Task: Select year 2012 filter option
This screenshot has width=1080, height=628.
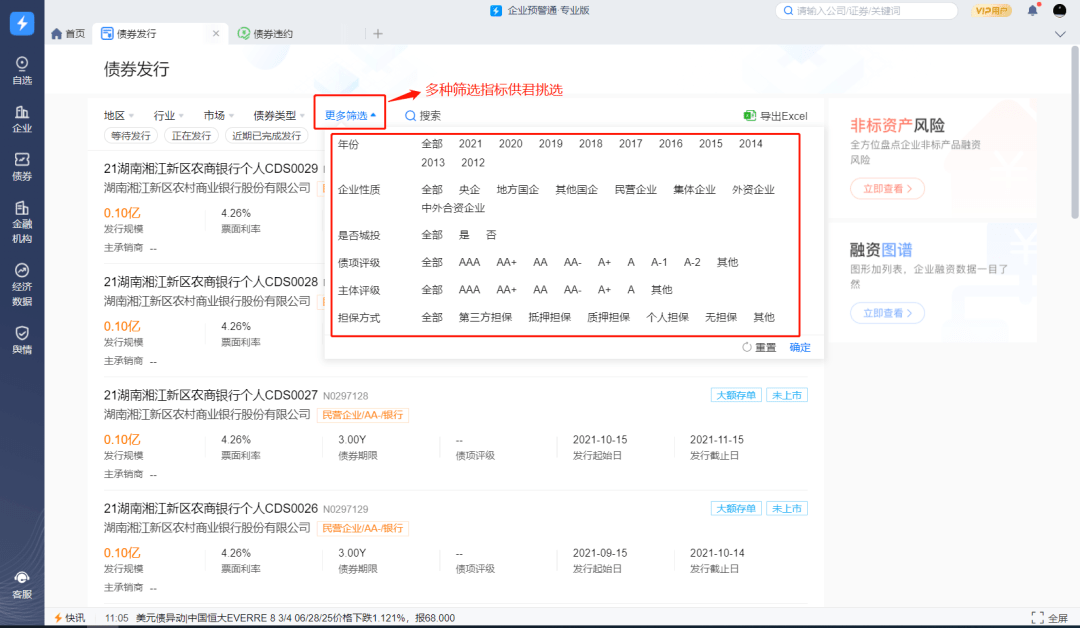Action: click(x=472, y=163)
